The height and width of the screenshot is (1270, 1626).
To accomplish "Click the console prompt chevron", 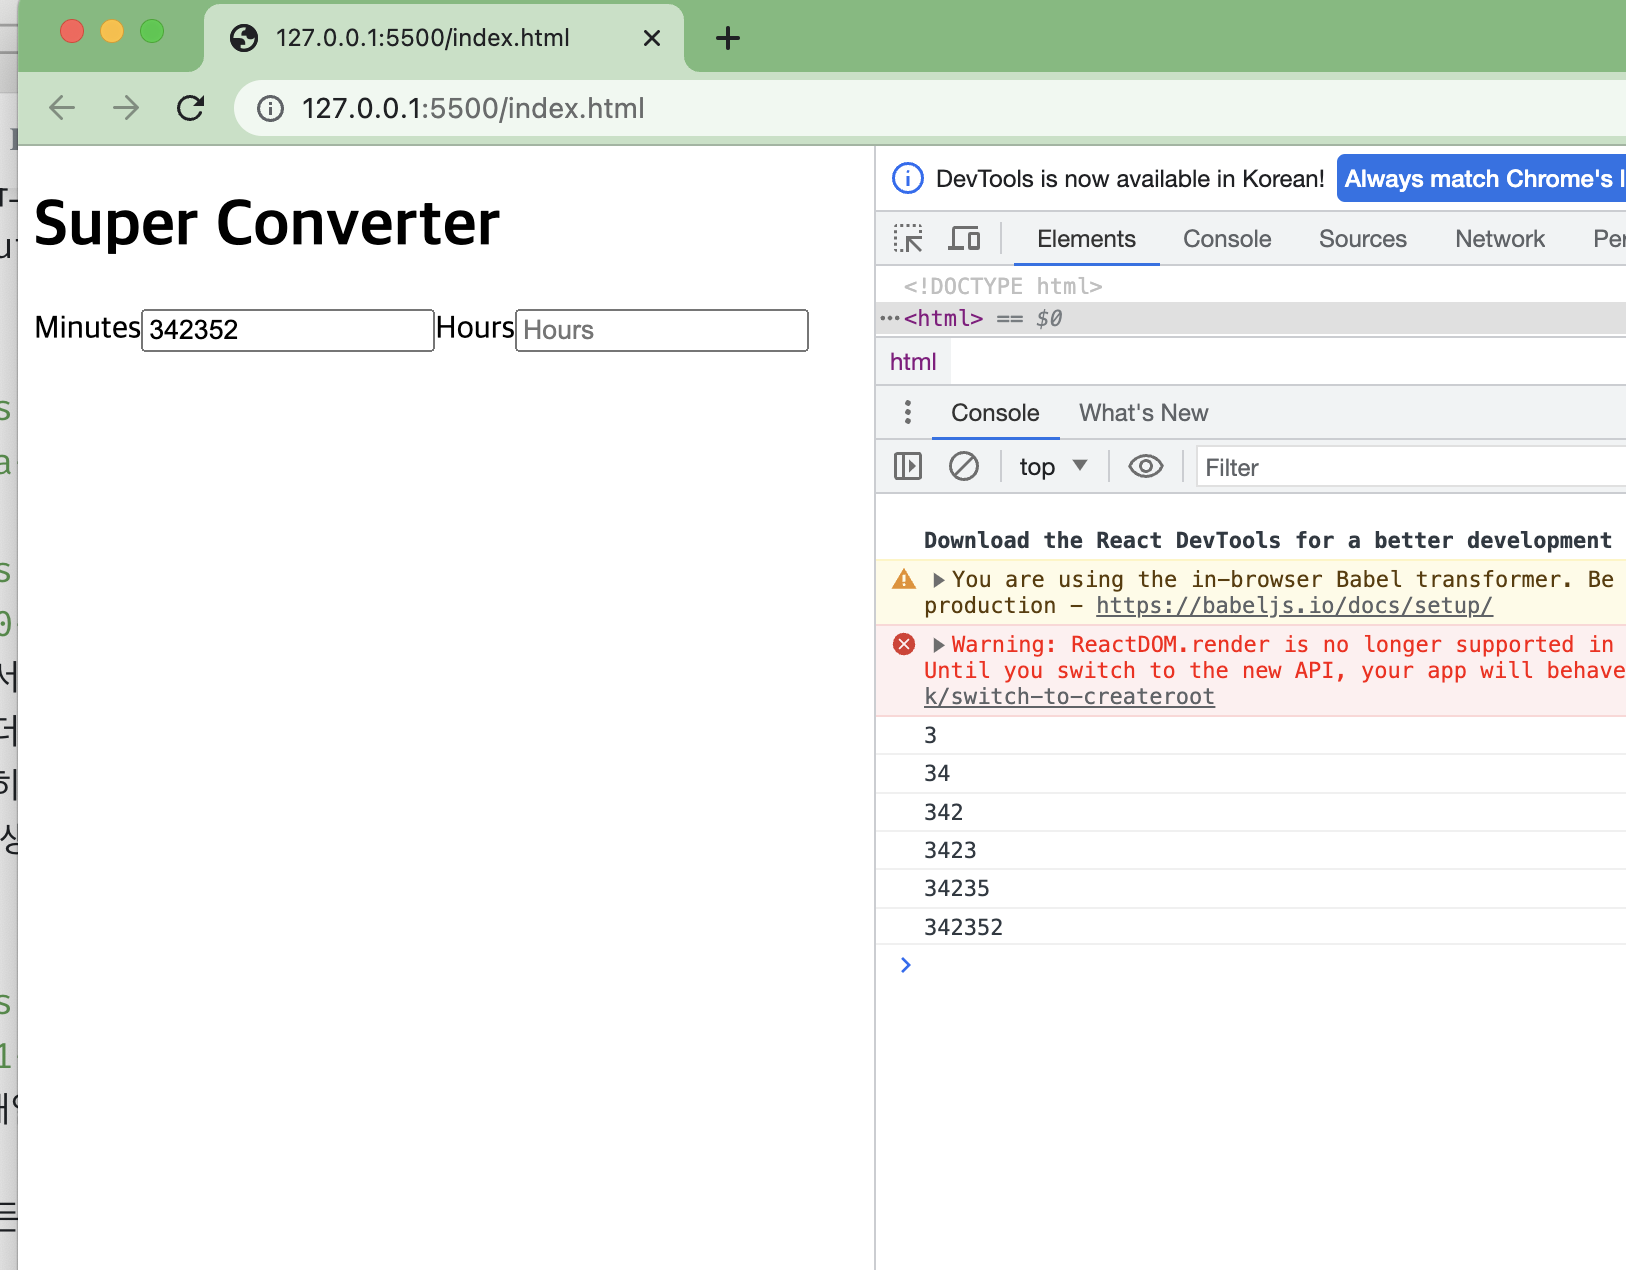I will click(x=906, y=965).
